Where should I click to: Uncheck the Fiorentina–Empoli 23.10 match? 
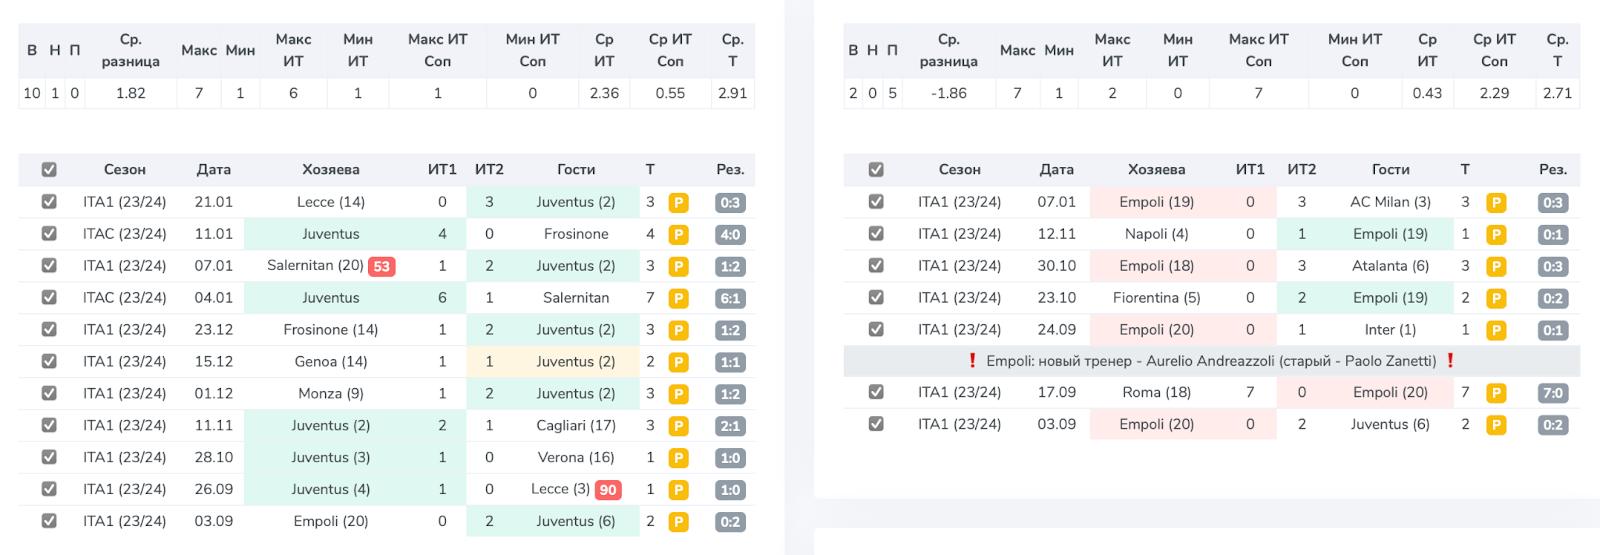[x=876, y=297]
